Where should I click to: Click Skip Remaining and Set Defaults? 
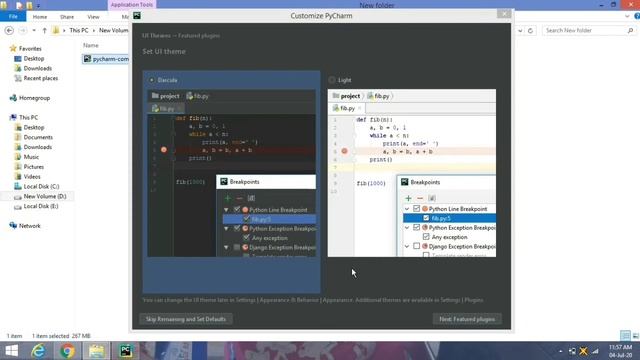(x=186, y=319)
